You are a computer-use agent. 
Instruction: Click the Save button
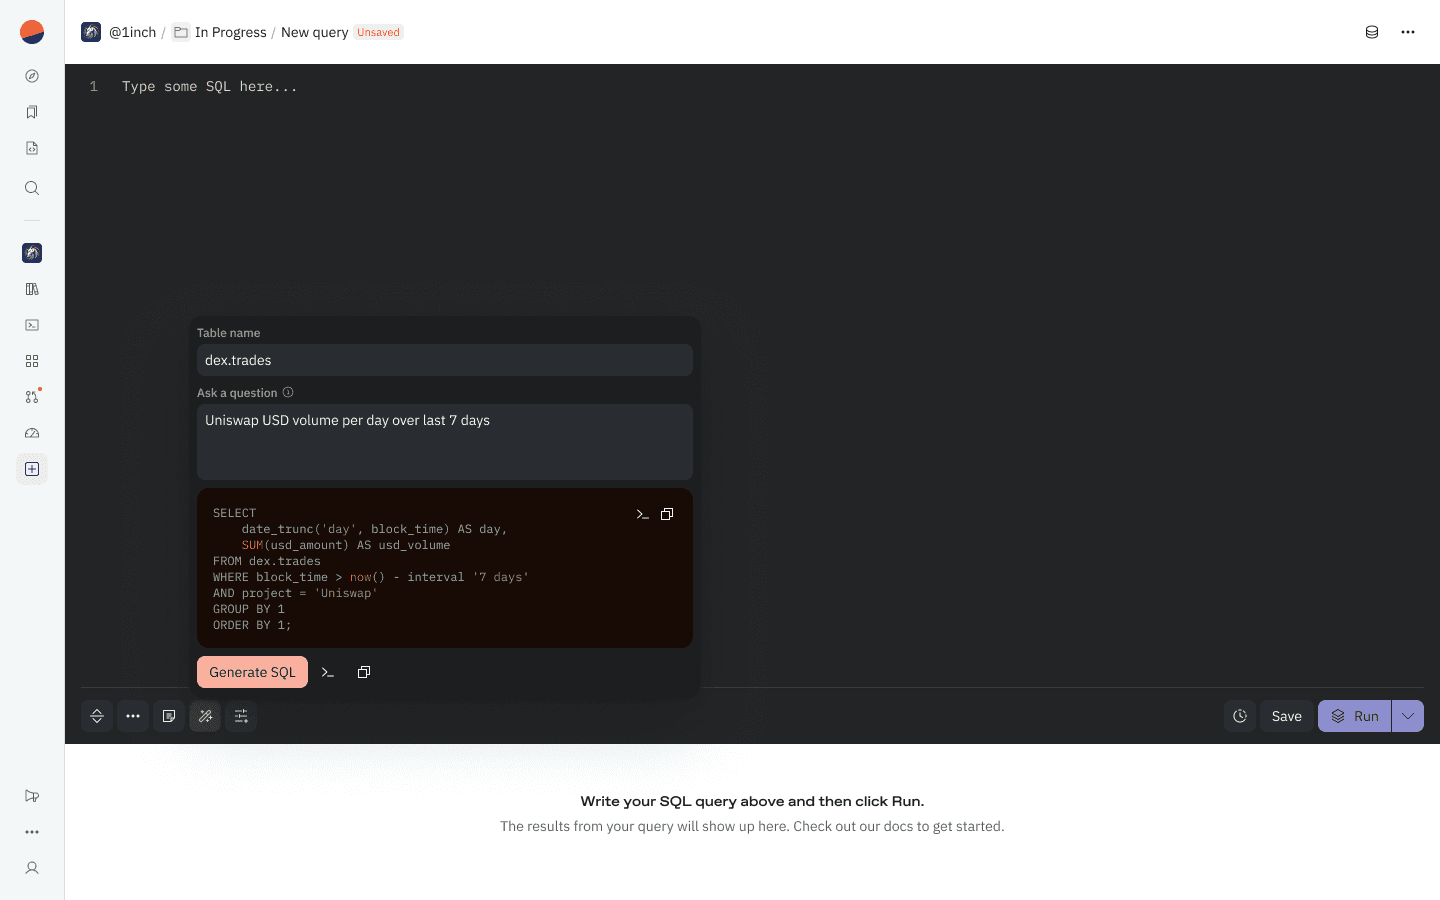point(1286,716)
